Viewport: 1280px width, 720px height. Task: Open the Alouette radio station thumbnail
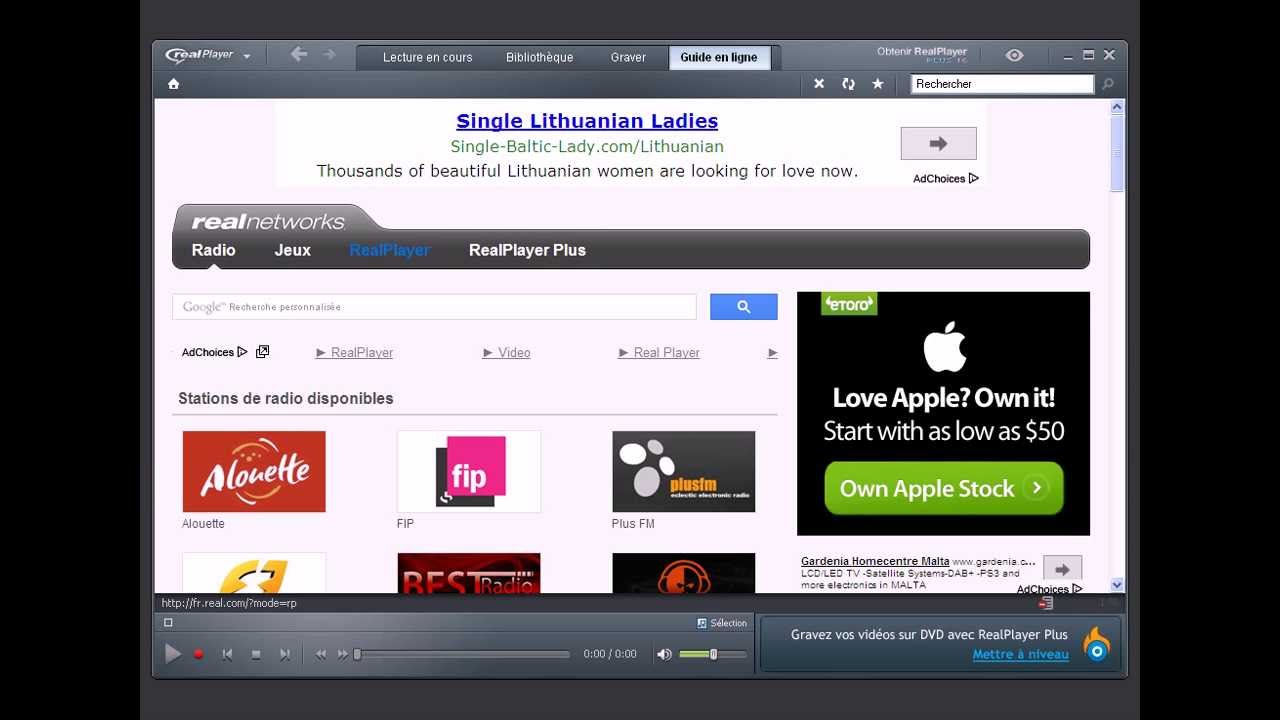(254, 471)
